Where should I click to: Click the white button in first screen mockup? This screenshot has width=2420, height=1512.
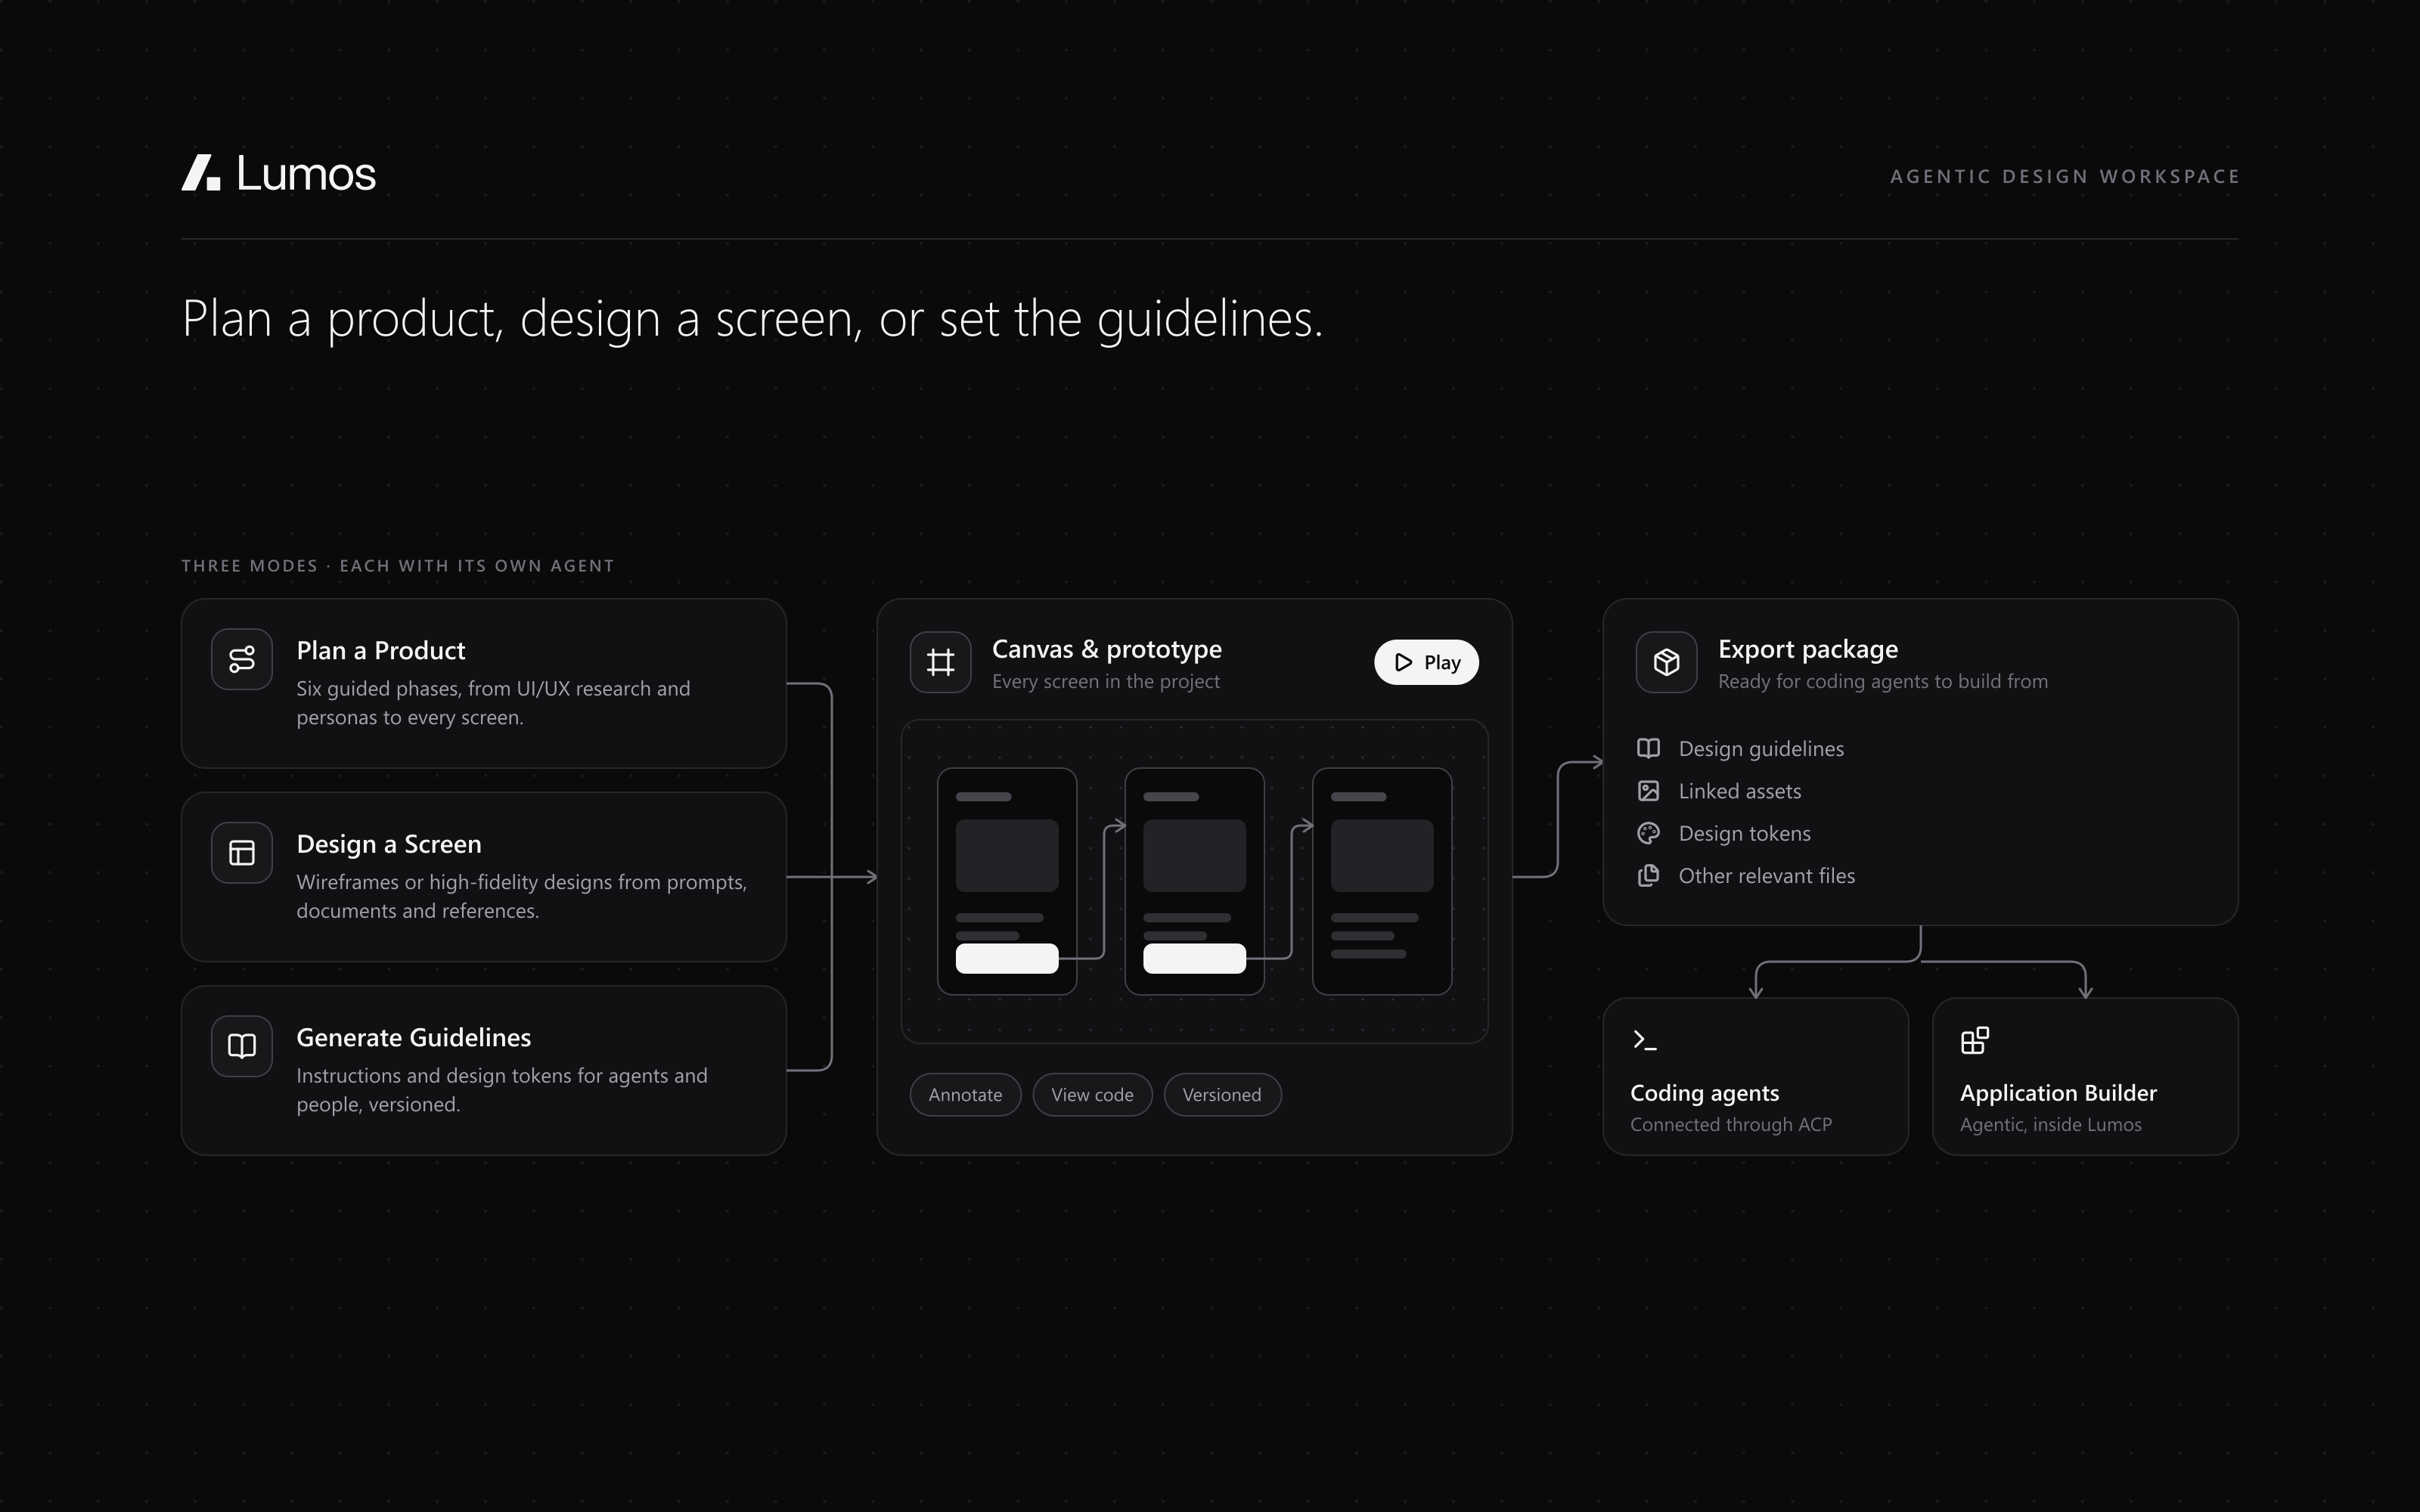tap(1007, 958)
